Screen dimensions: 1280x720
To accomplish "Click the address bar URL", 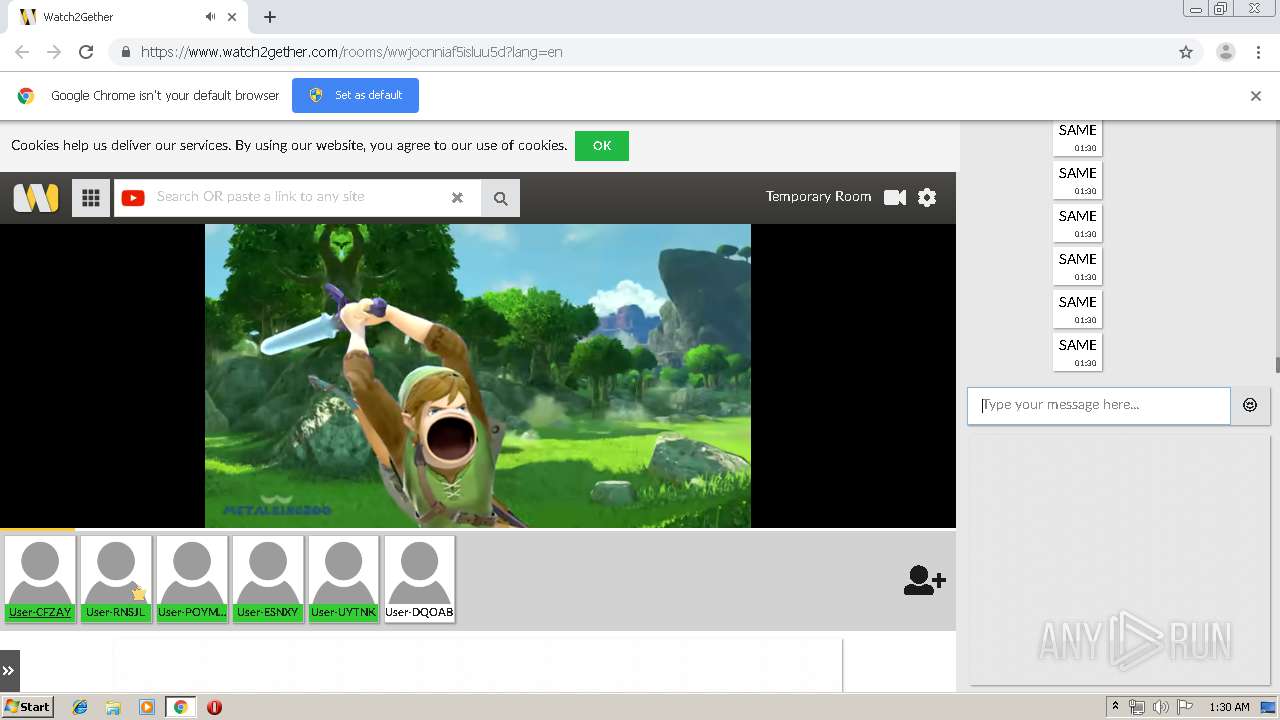I will [352, 52].
